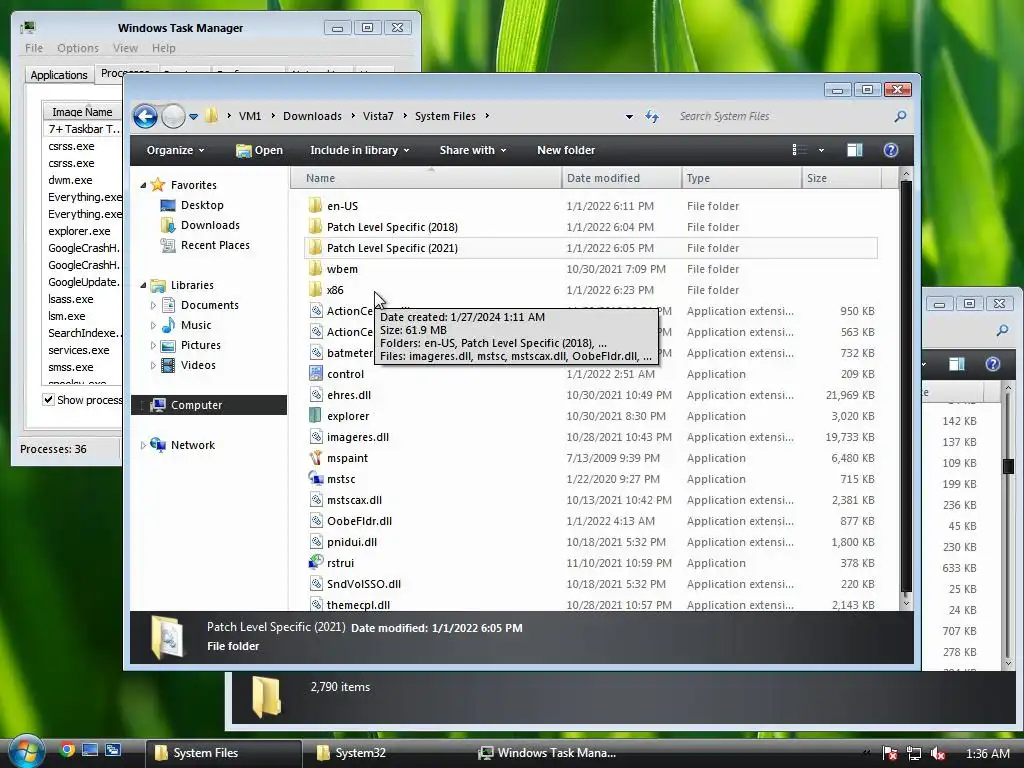
Task: Click the Downloads breadcrumb in address bar
Action: tap(312, 116)
